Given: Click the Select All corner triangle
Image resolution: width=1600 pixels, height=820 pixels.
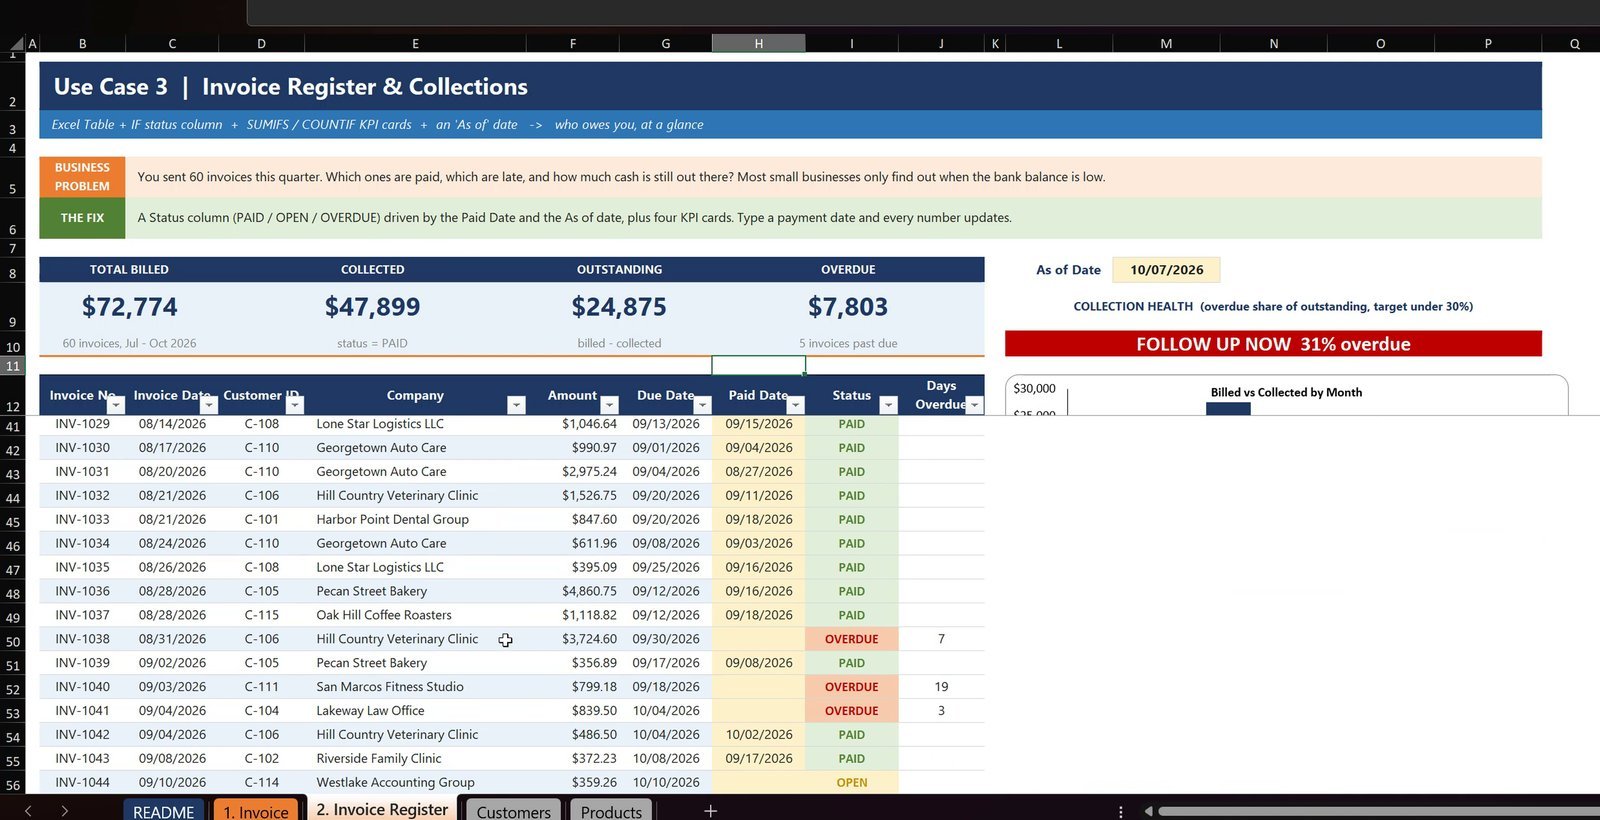Looking at the screenshot, I should pyautogui.click(x=17, y=43).
